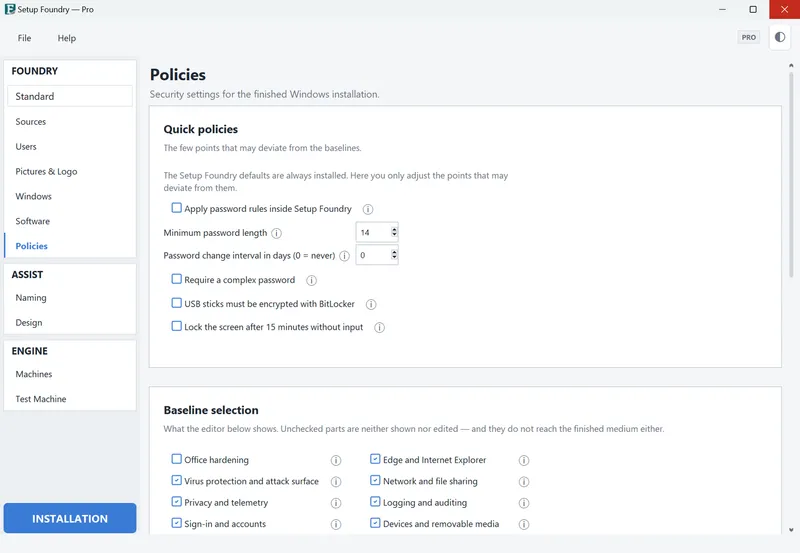Click the scrollbar down arrow
800x553 pixels.
tap(791, 530)
